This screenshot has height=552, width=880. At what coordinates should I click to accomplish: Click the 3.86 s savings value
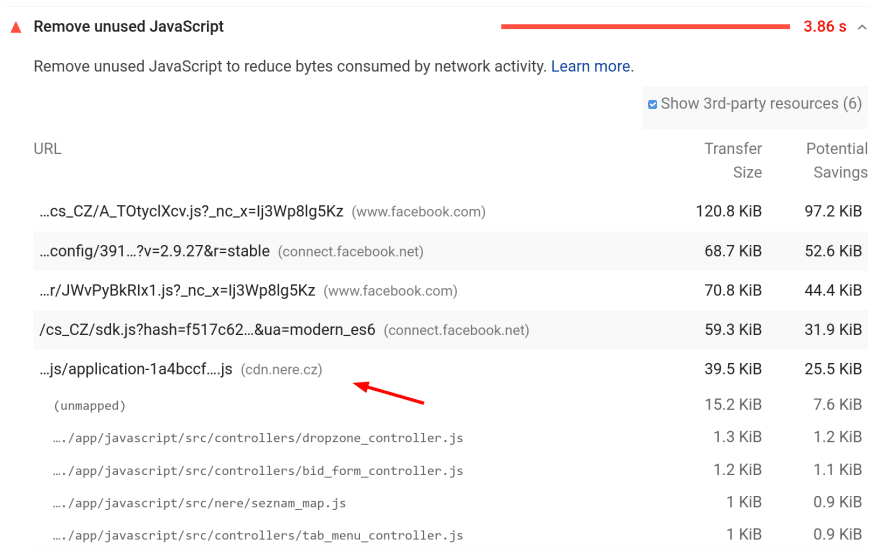[x=824, y=26]
